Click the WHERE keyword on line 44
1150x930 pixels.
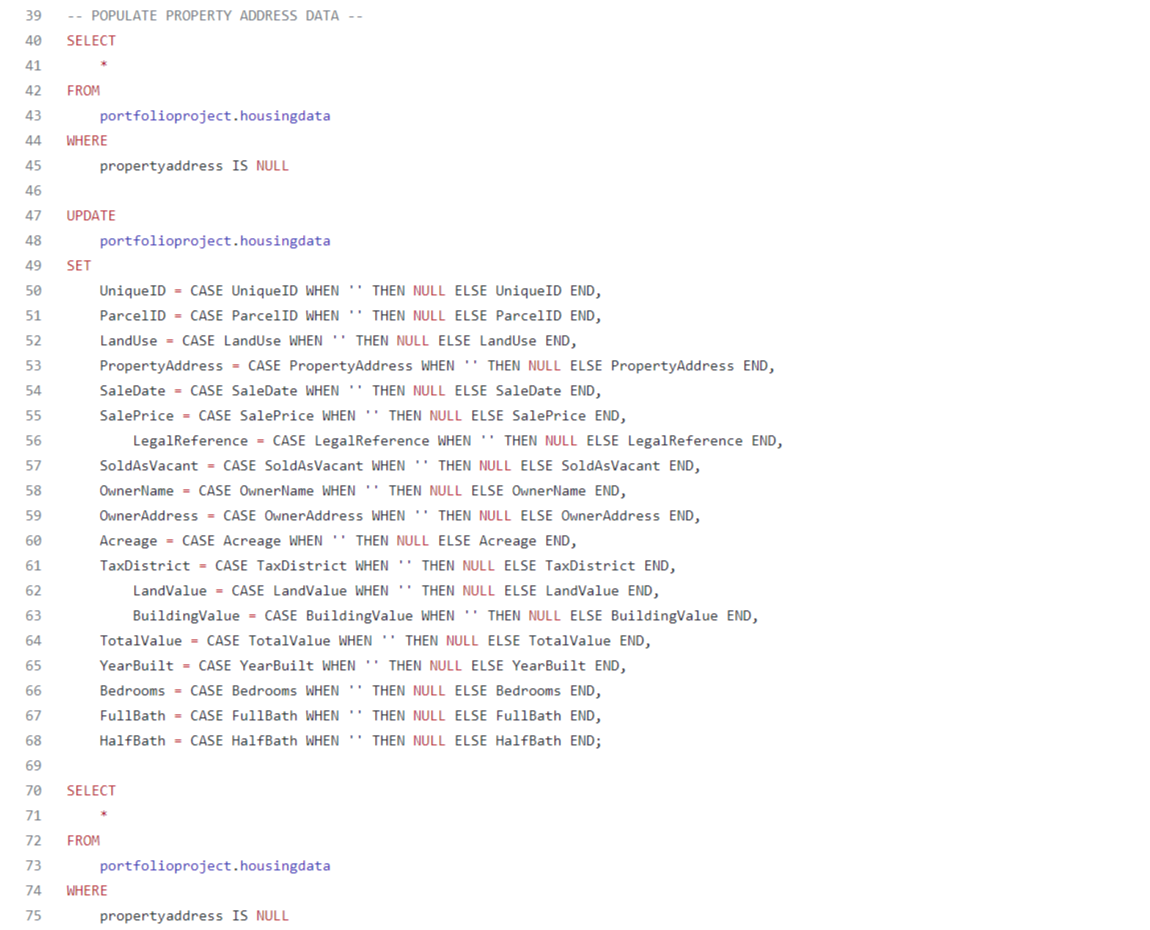[87, 140]
